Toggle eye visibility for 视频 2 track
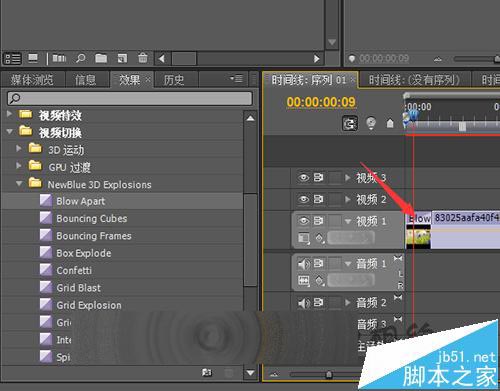 303,199
